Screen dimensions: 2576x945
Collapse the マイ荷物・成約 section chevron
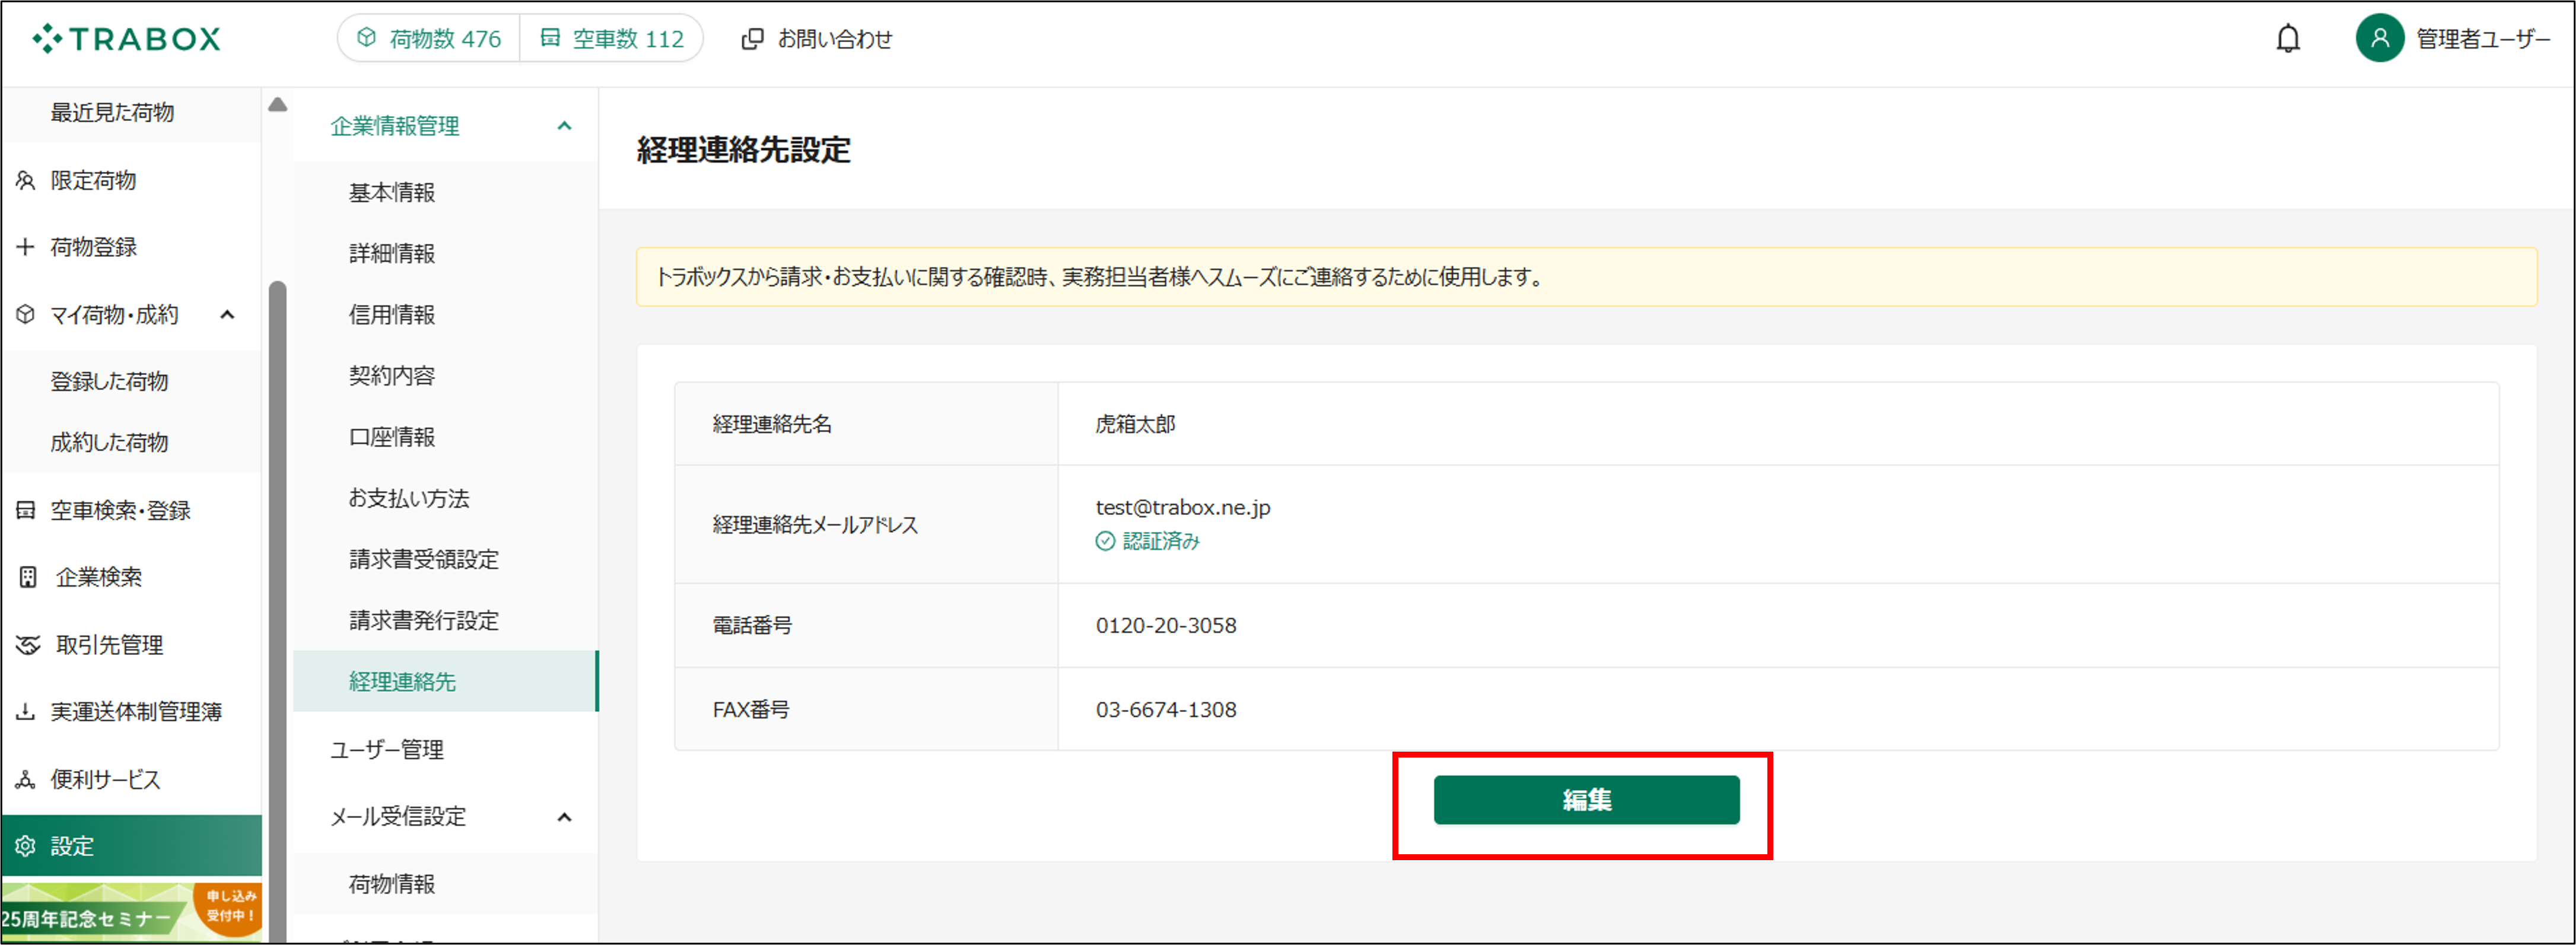coord(227,314)
